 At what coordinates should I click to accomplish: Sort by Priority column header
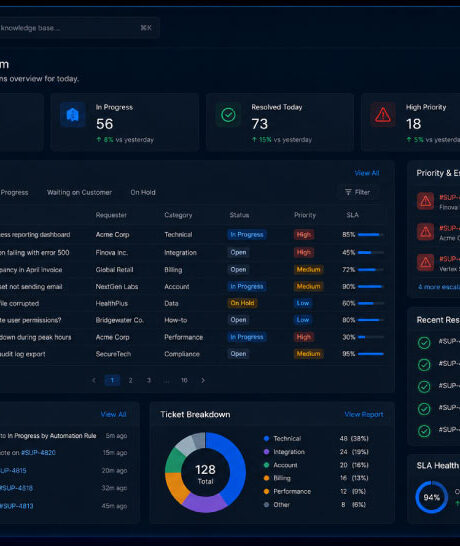pos(305,215)
